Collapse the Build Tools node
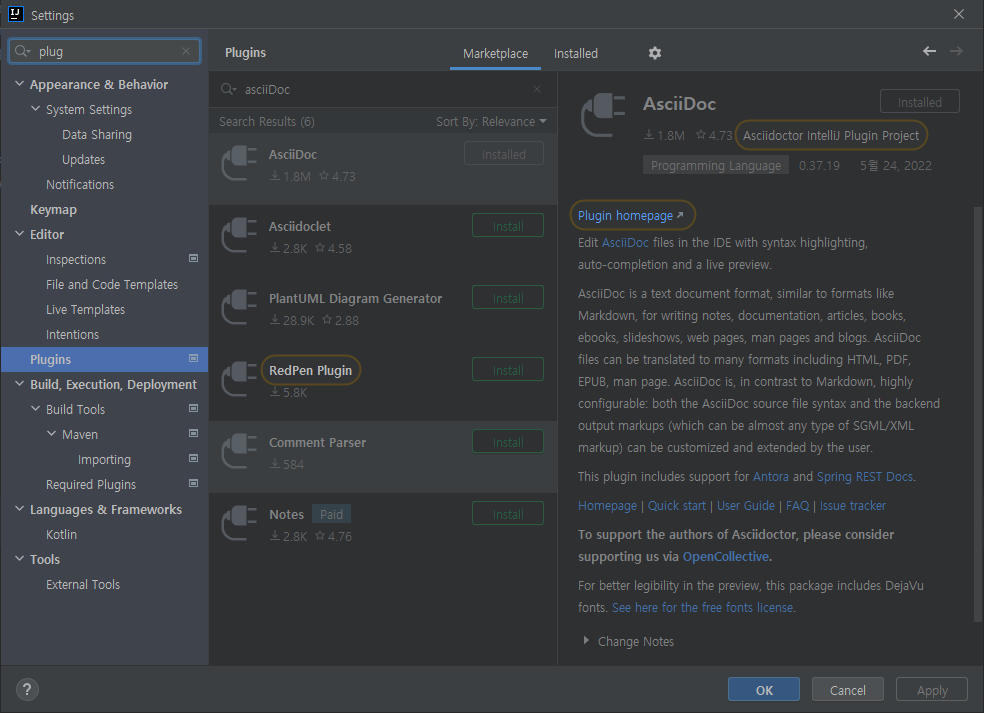The image size is (984, 713). pyautogui.click(x=36, y=409)
